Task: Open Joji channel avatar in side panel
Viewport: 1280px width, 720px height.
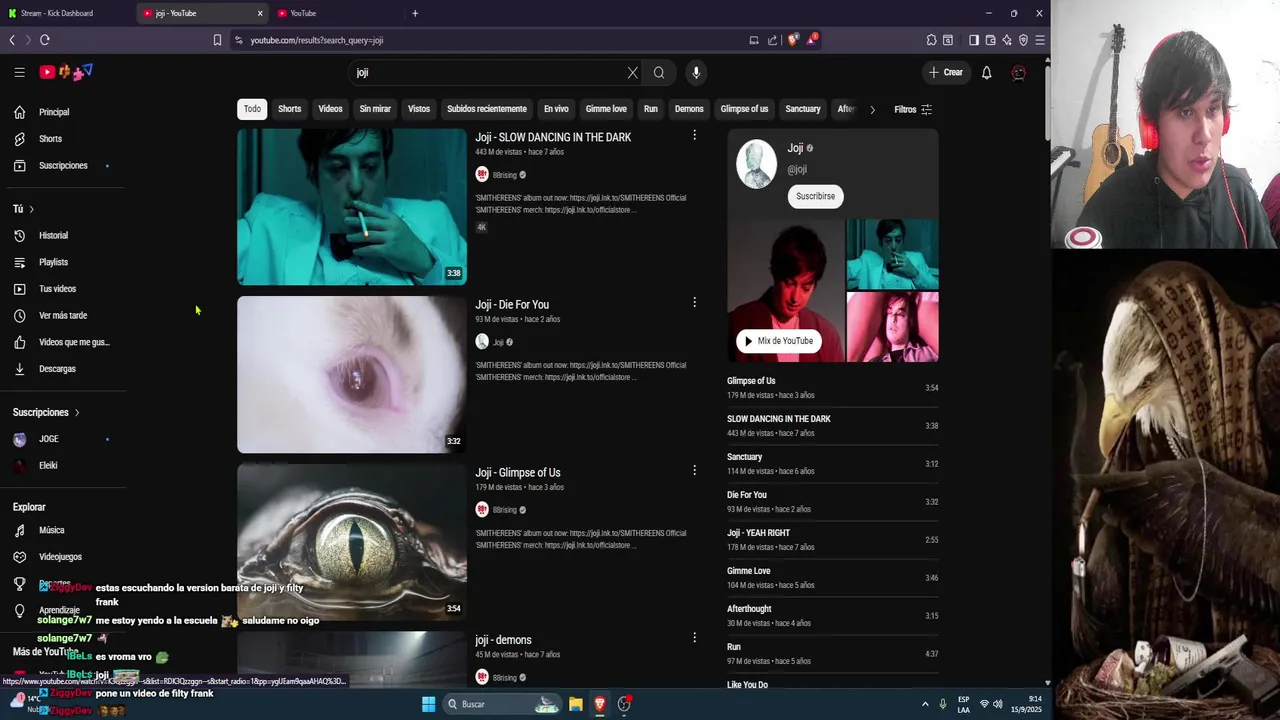Action: pyautogui.click(x=756, y=164)
